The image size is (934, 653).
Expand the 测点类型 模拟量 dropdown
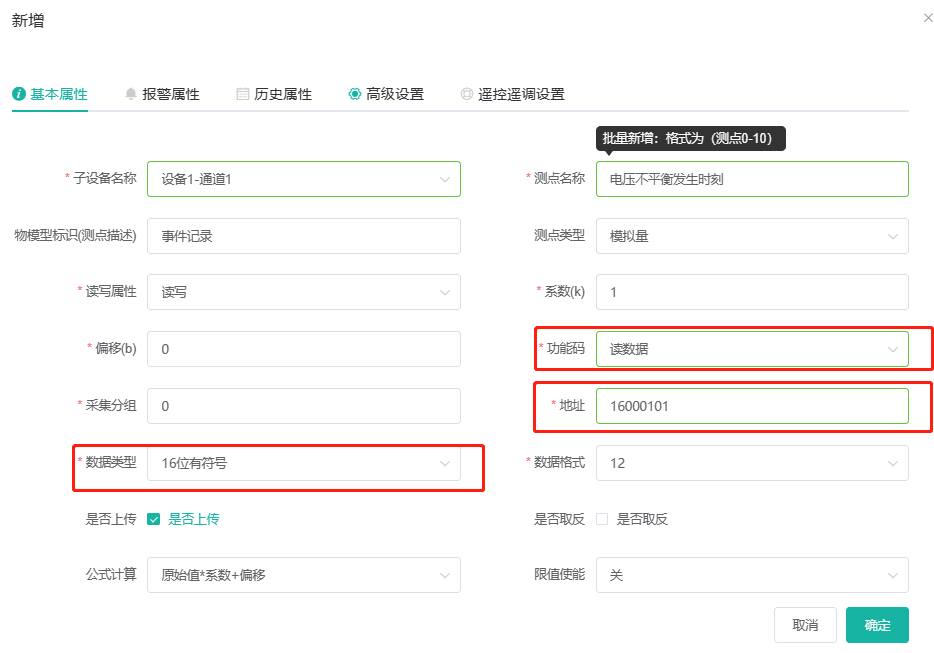[751, 236]
